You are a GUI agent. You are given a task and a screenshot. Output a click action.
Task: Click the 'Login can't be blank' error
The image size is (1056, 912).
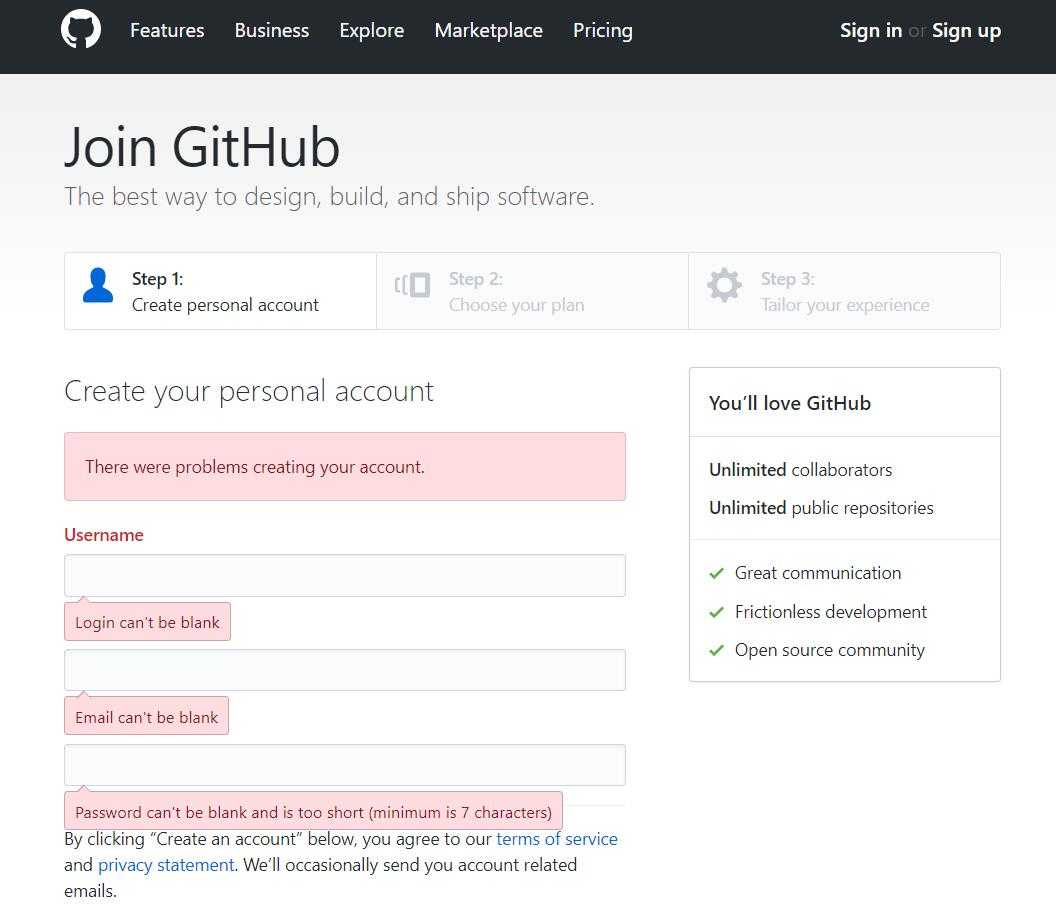click(x=147, y=622)
